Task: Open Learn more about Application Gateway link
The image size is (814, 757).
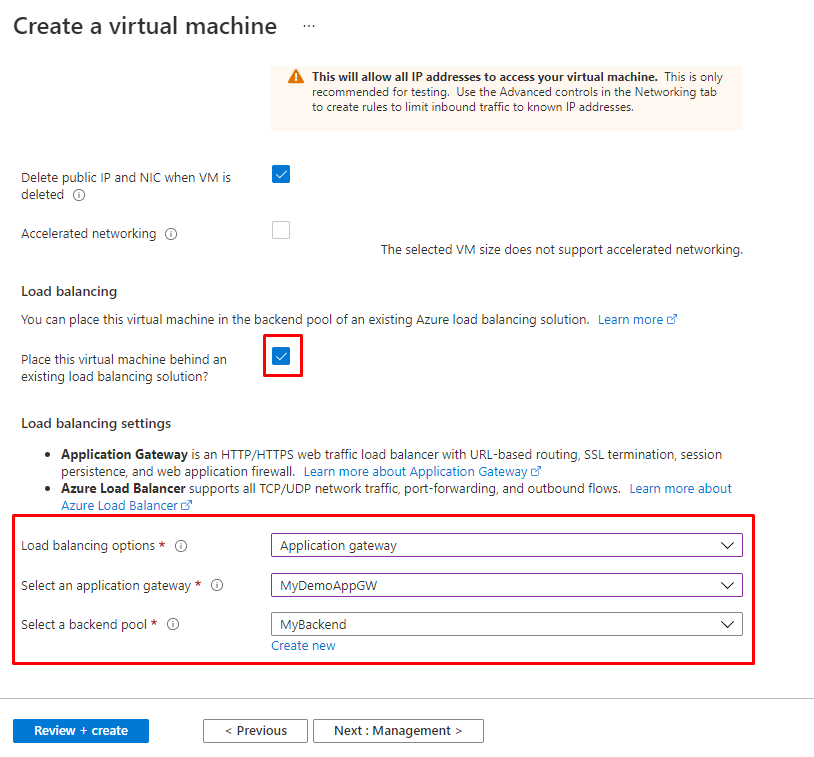Action: coord(415,471)
